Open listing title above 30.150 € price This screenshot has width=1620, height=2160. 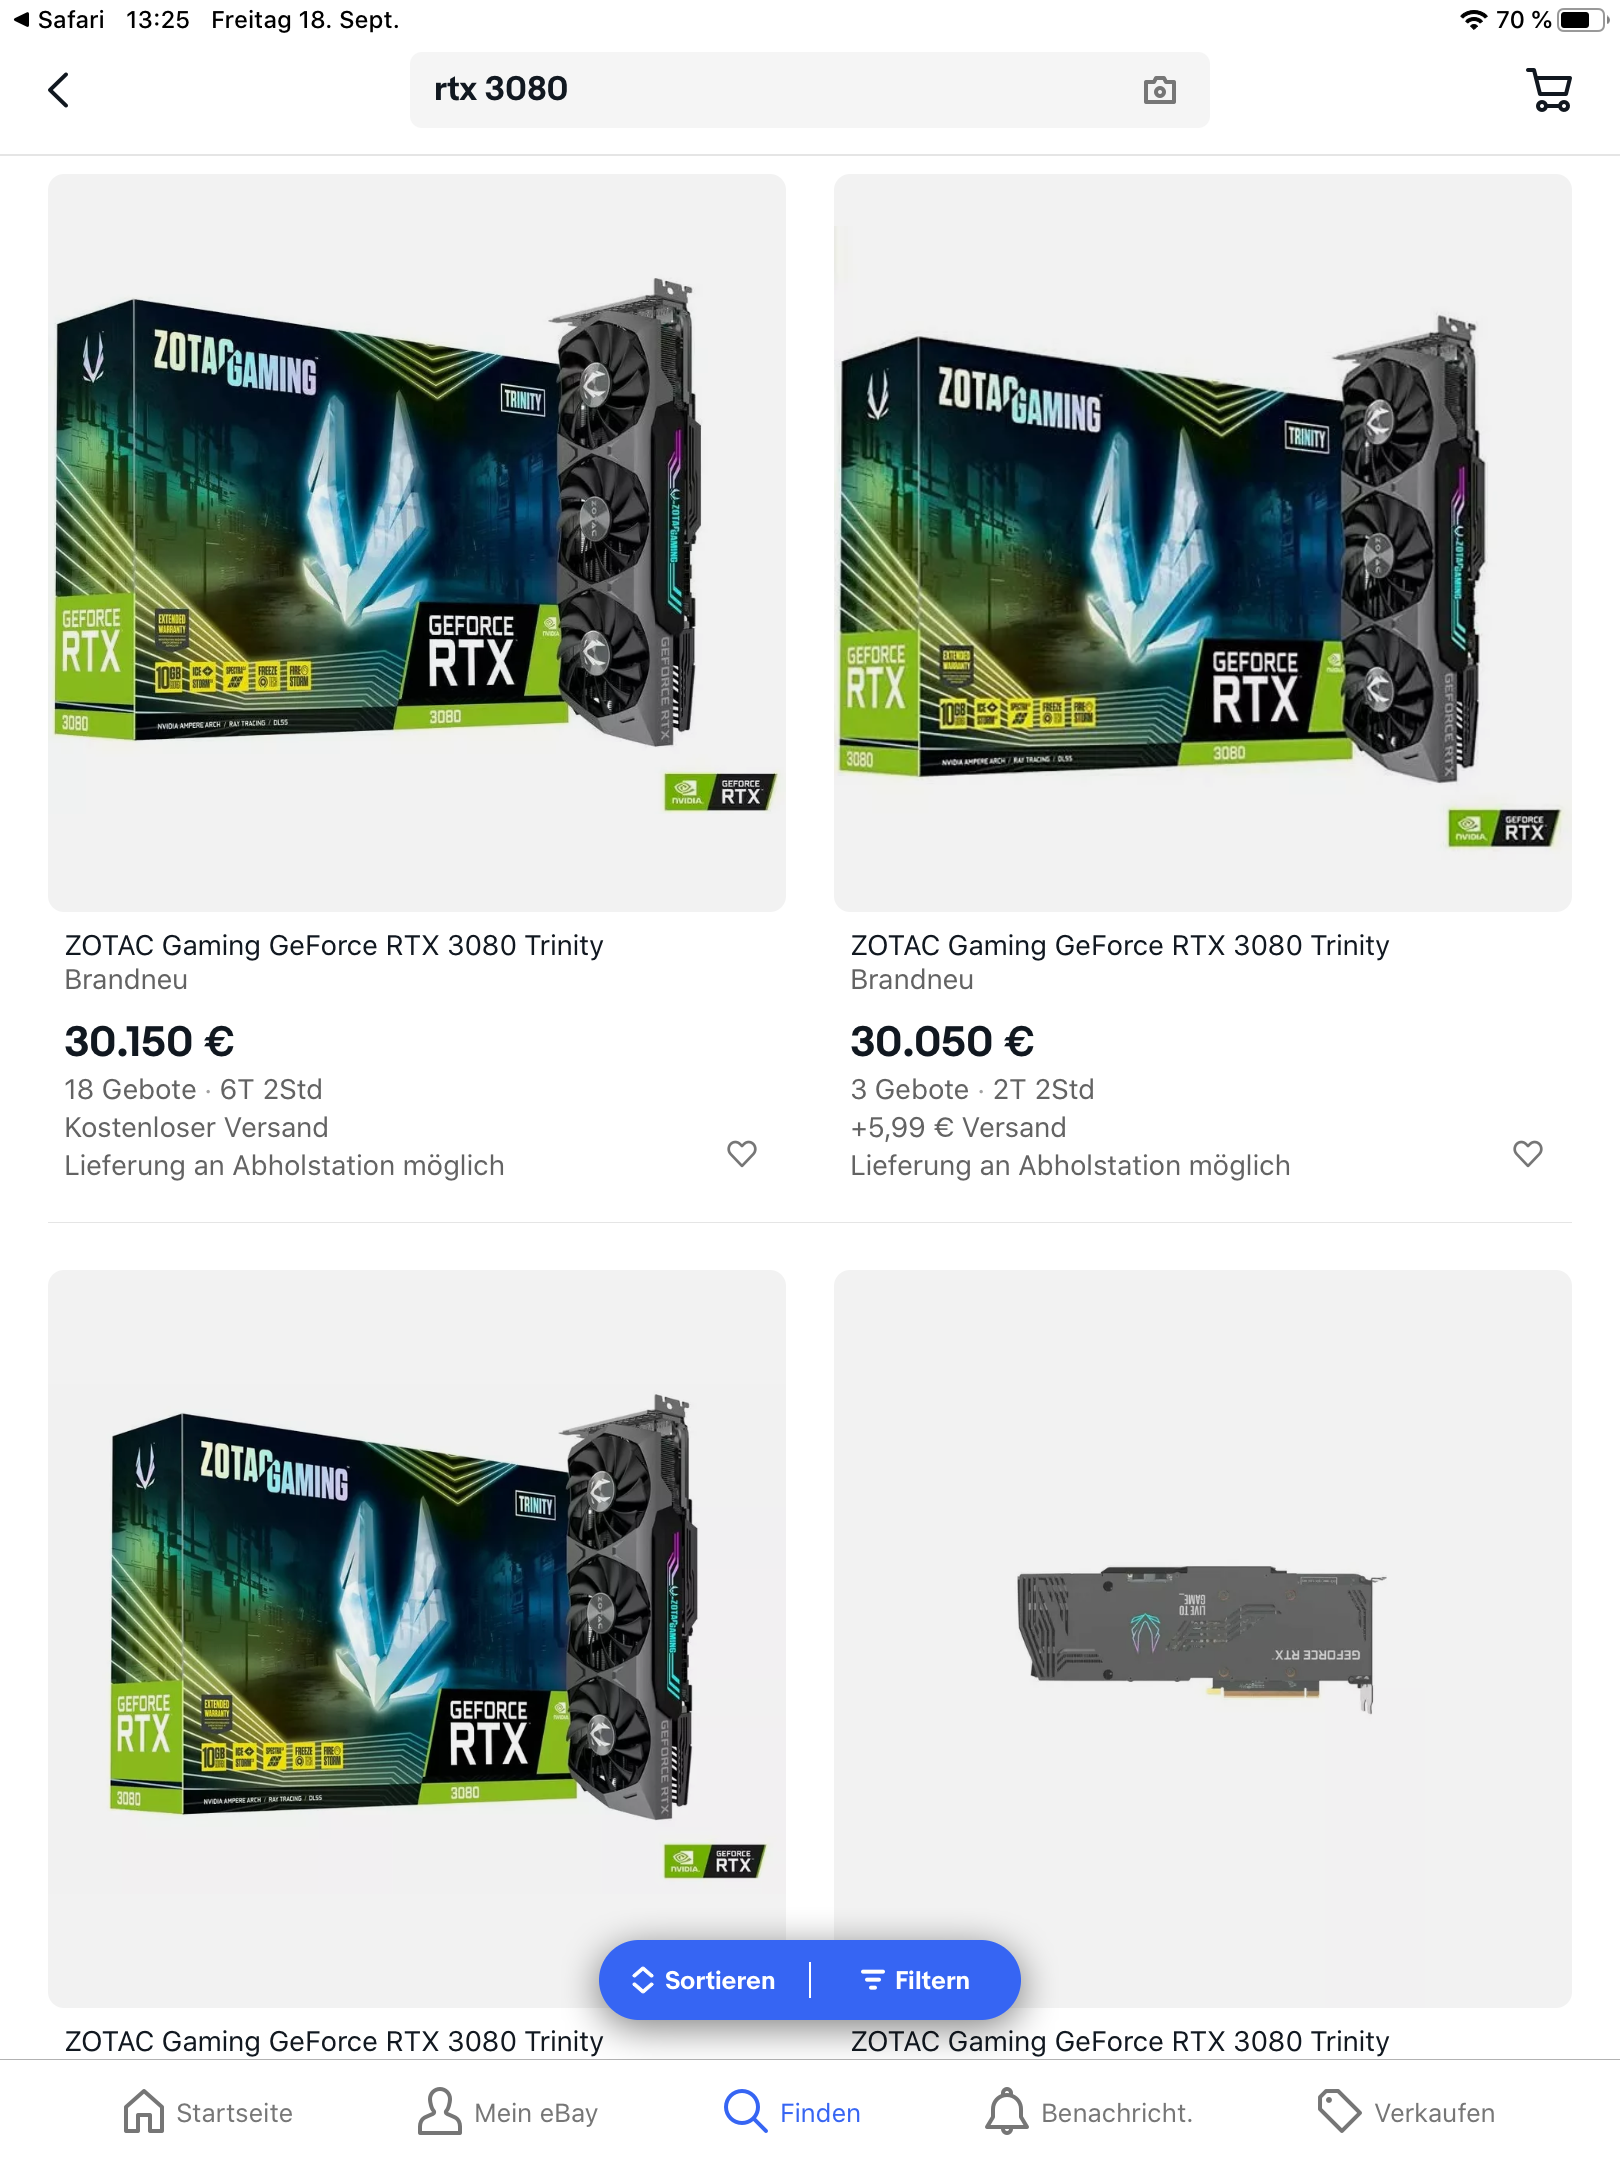tap(334, 945)
